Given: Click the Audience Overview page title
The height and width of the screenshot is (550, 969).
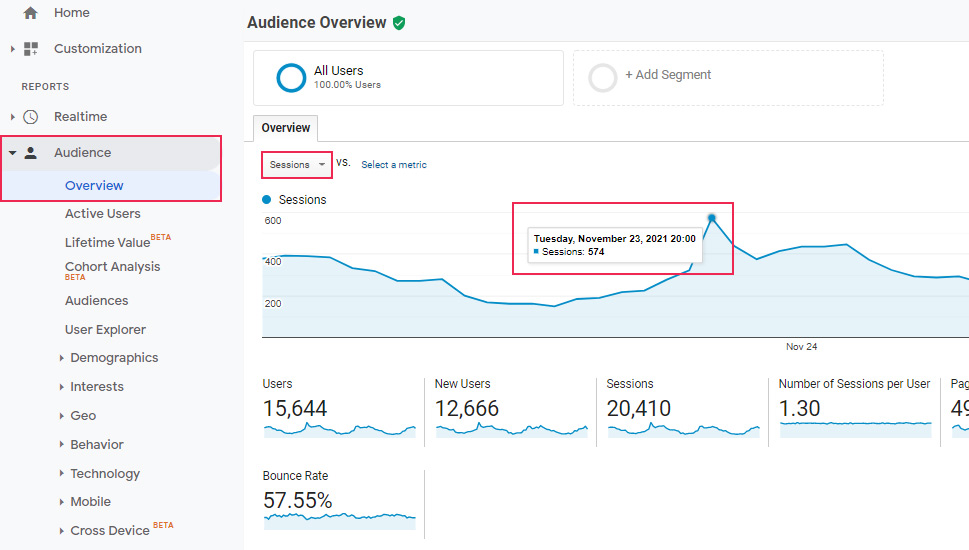Looking at the screenshot, I should point(316,23).
